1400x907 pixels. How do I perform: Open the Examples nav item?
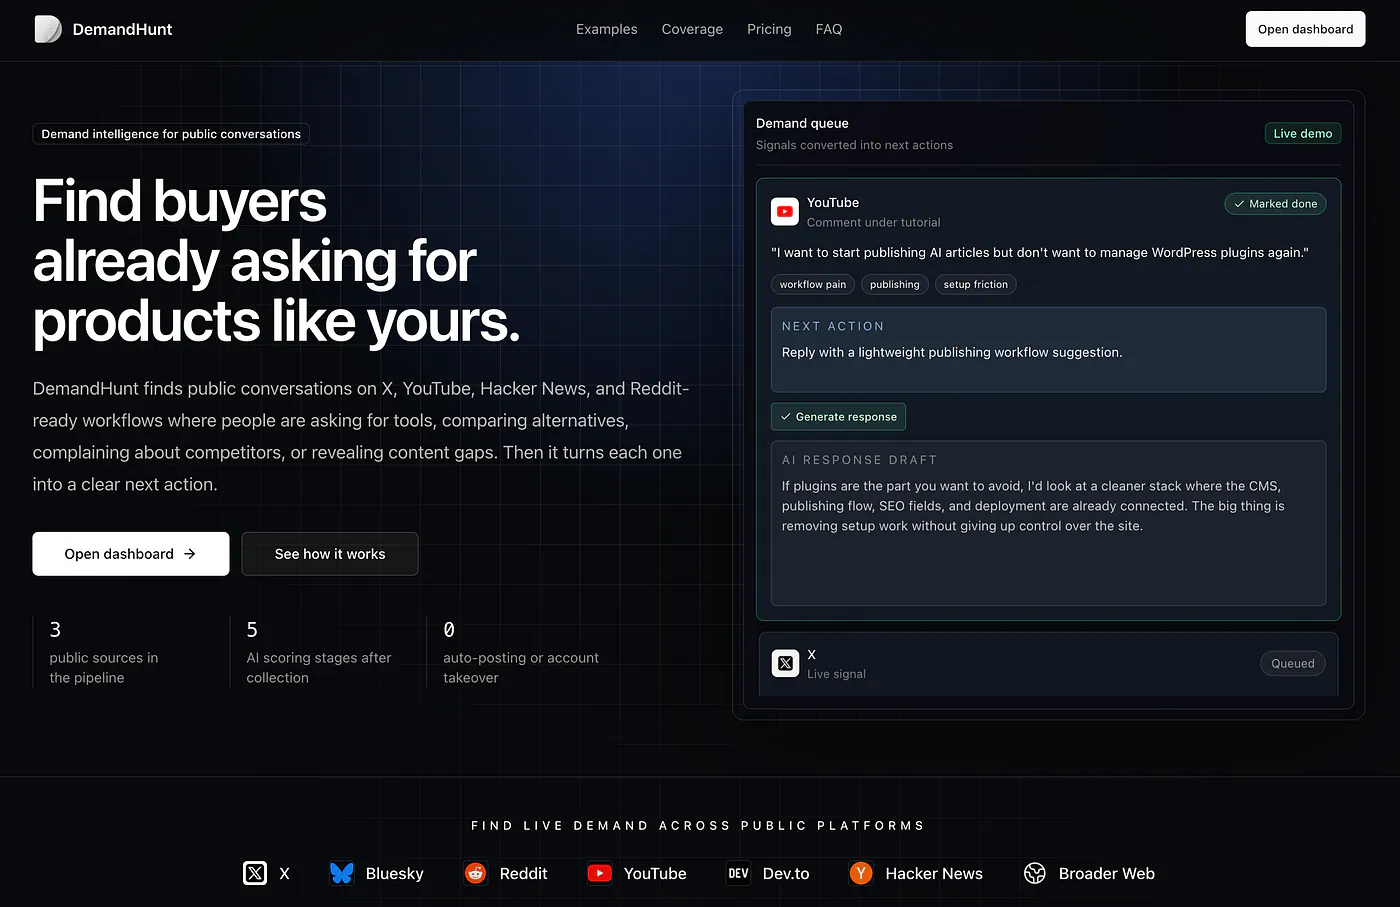click(x=606, y=29)
